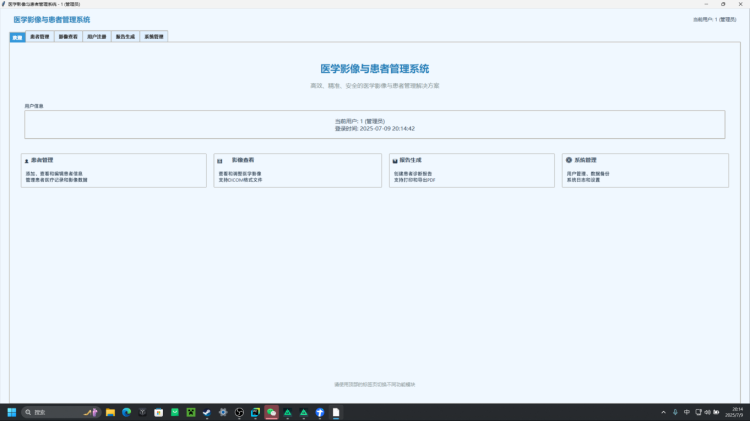Open the Minecraft creeper taskbar icon
Image resolution: width=750 pixels, height=421 pixels.
pos(191,412)
